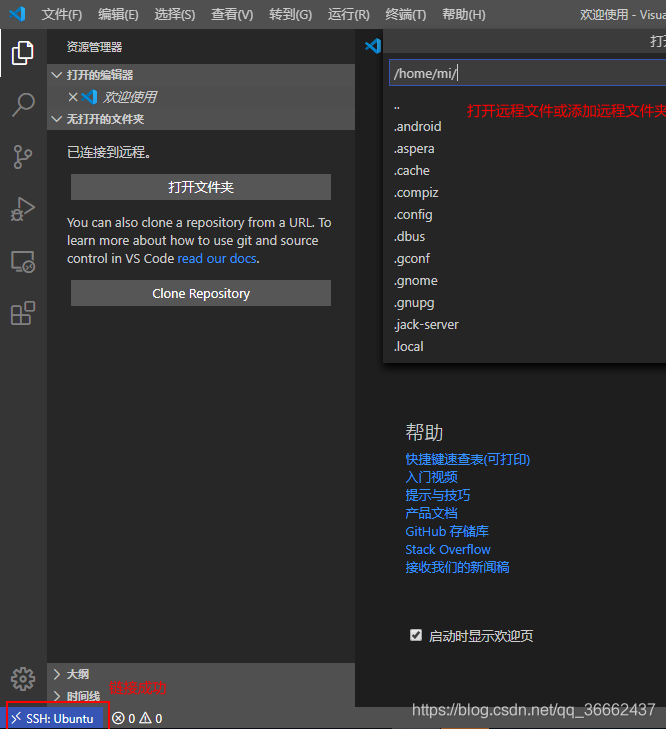Select the .jack-server folder entry
The width and height of the screenshot is (666, 729).
525,325
